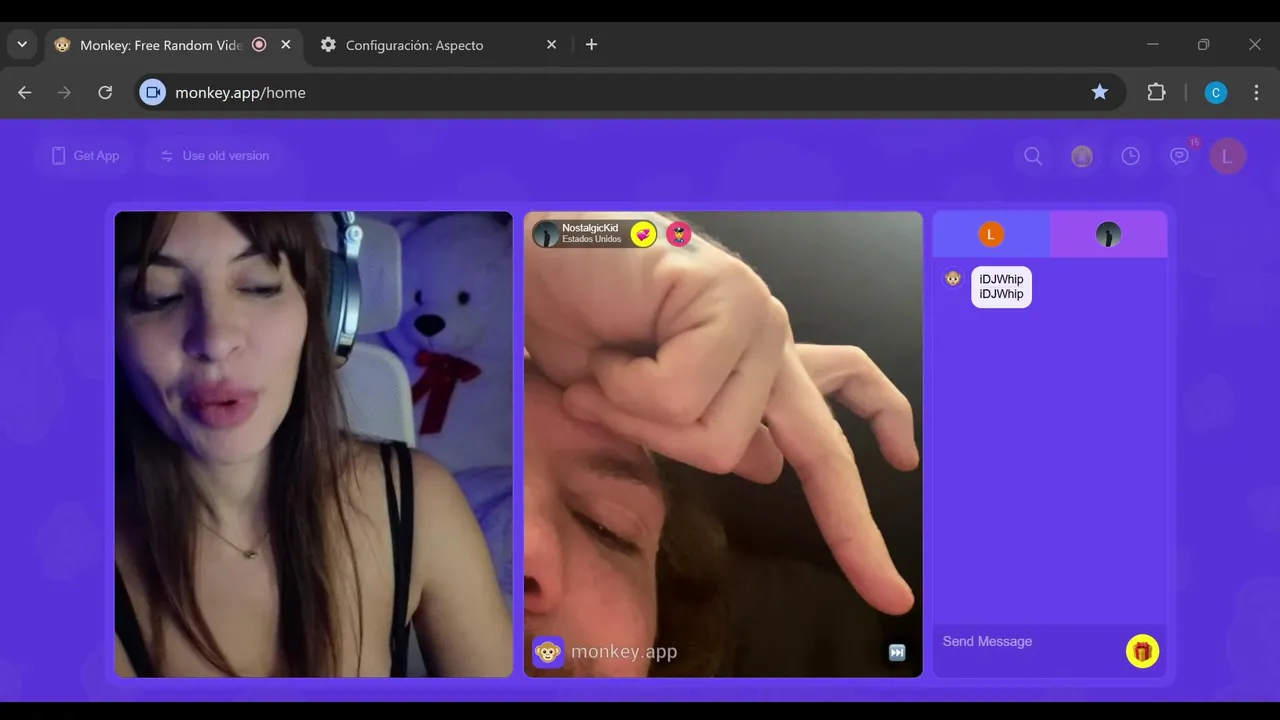Bookmark this page with the star icon
Viewport: 1280px width, 720px height.
click(x=1100, y=92)
